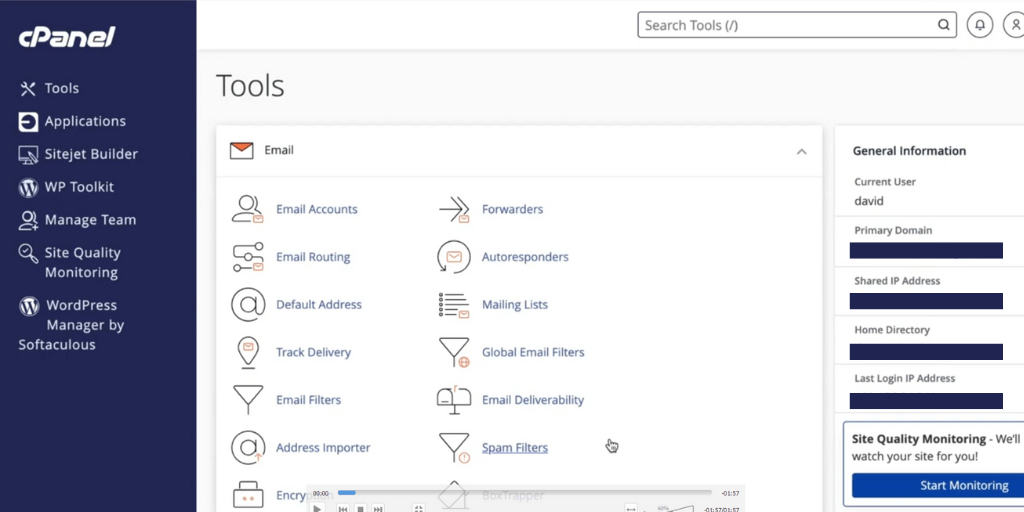The width and height of the screenshot is (1024, 512).
Task: Click the Email envelope section icon
Action: coord(241,151)
